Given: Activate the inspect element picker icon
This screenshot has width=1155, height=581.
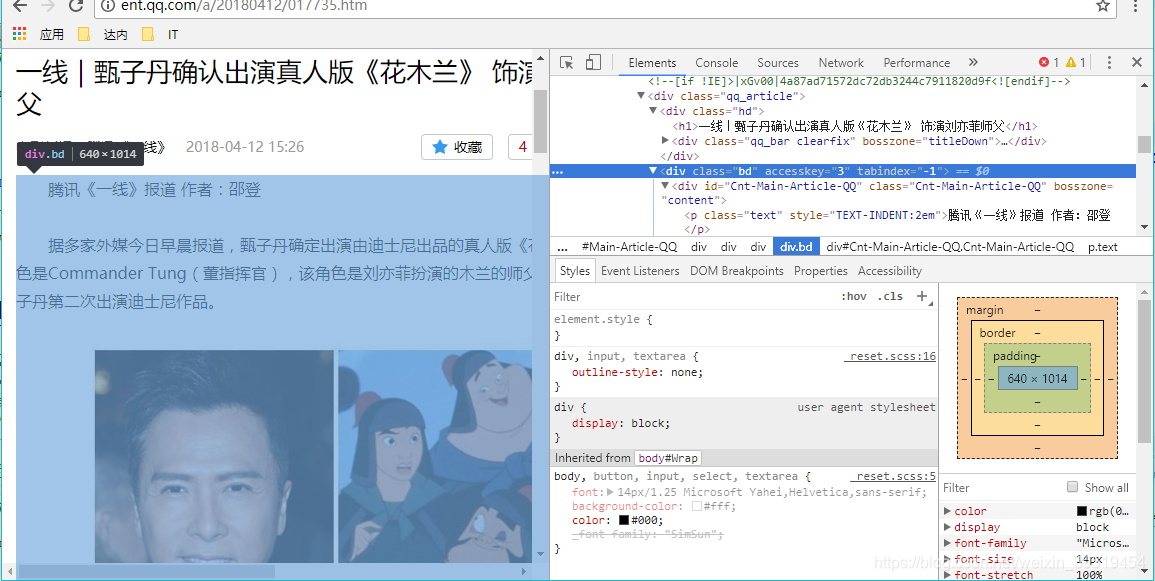Looking at the screenshot, I should (566, 63).
